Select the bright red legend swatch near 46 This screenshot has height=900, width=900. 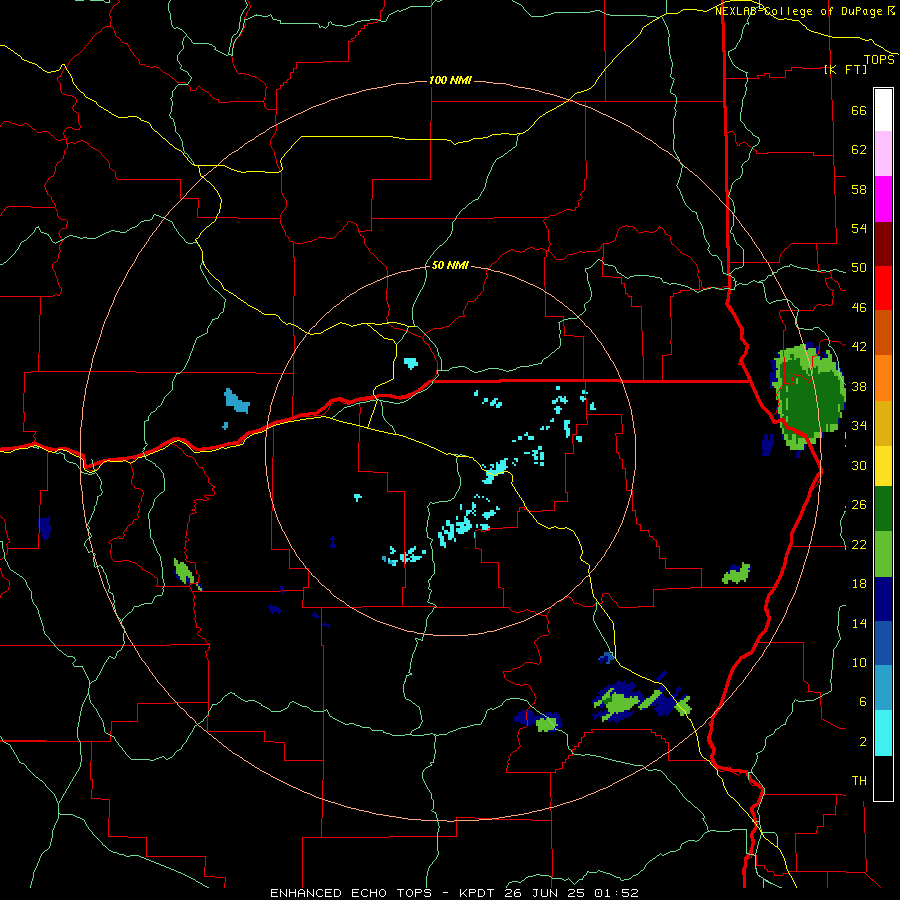coord(883,288)
